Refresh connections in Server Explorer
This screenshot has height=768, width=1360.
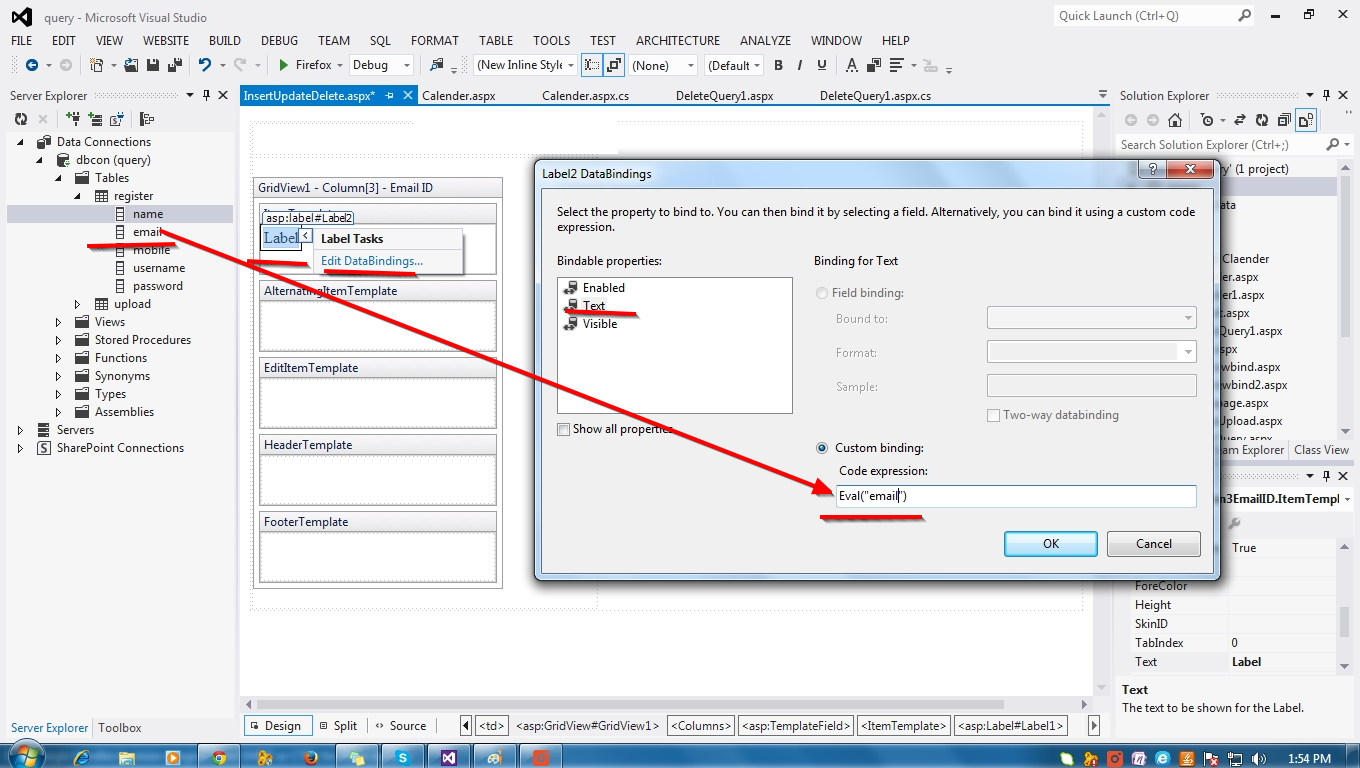(x=20, y=119)
